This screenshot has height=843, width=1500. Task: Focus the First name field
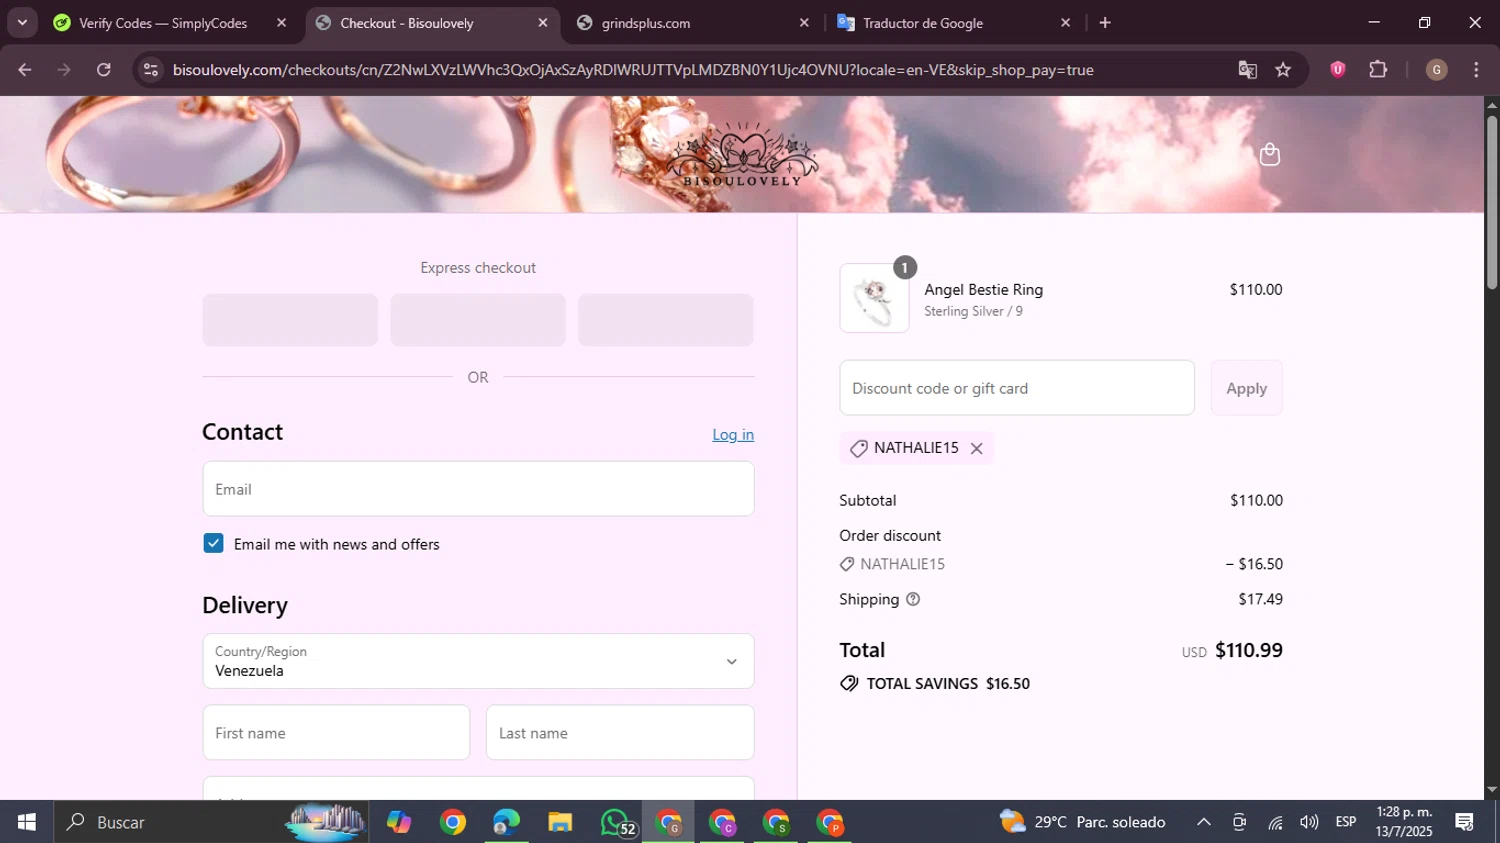[336, 733]
